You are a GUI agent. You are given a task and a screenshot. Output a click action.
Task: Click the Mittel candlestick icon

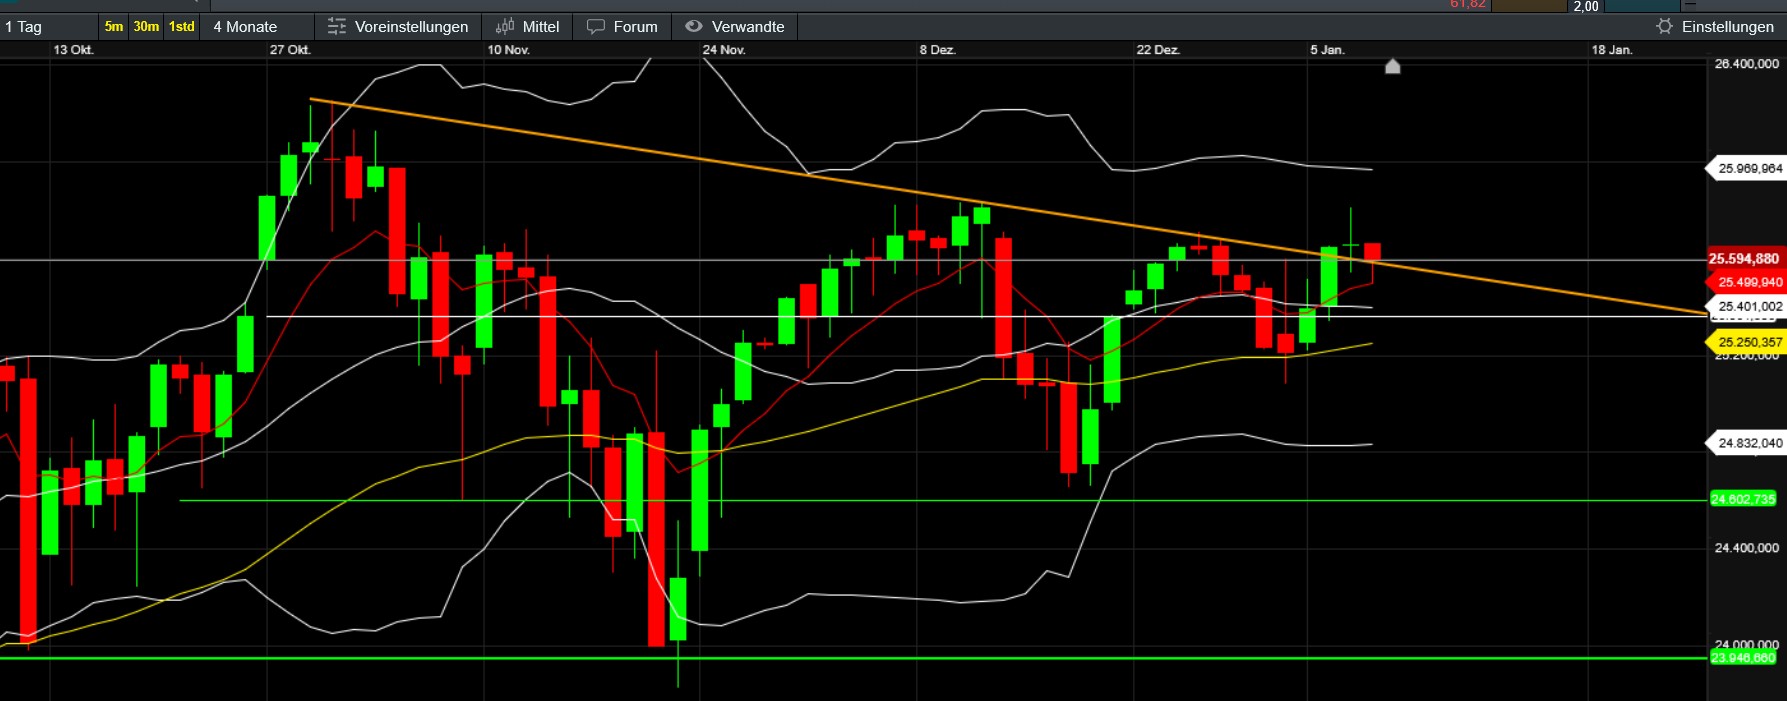tap(505, 27)
